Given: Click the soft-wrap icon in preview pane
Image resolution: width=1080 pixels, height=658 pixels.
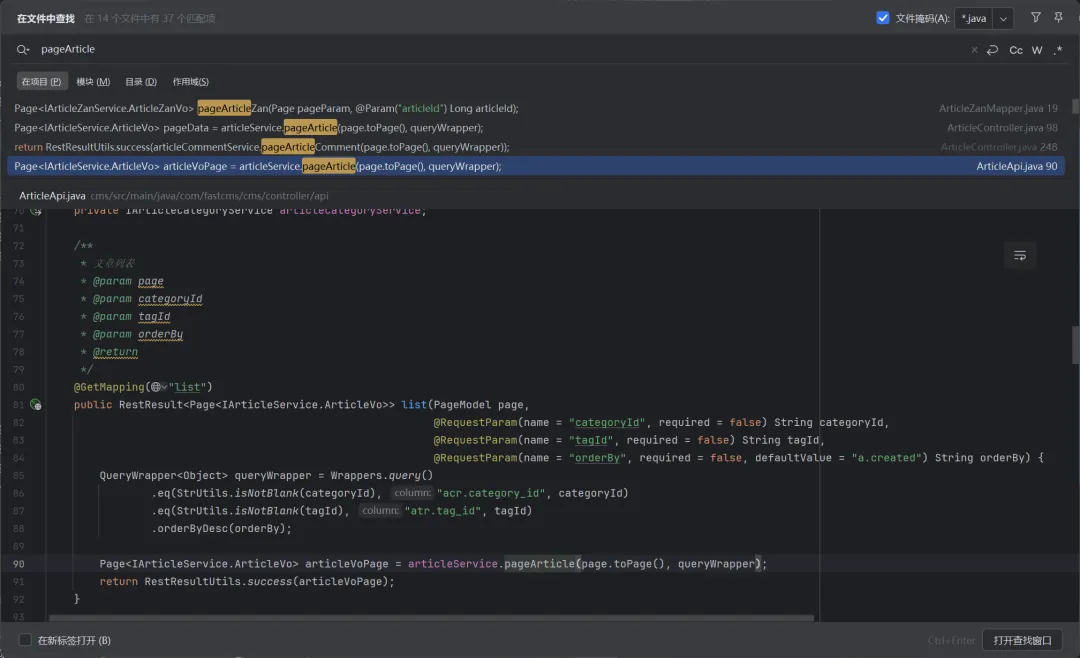Looking at the screenshot, I should click(1019, 256).
